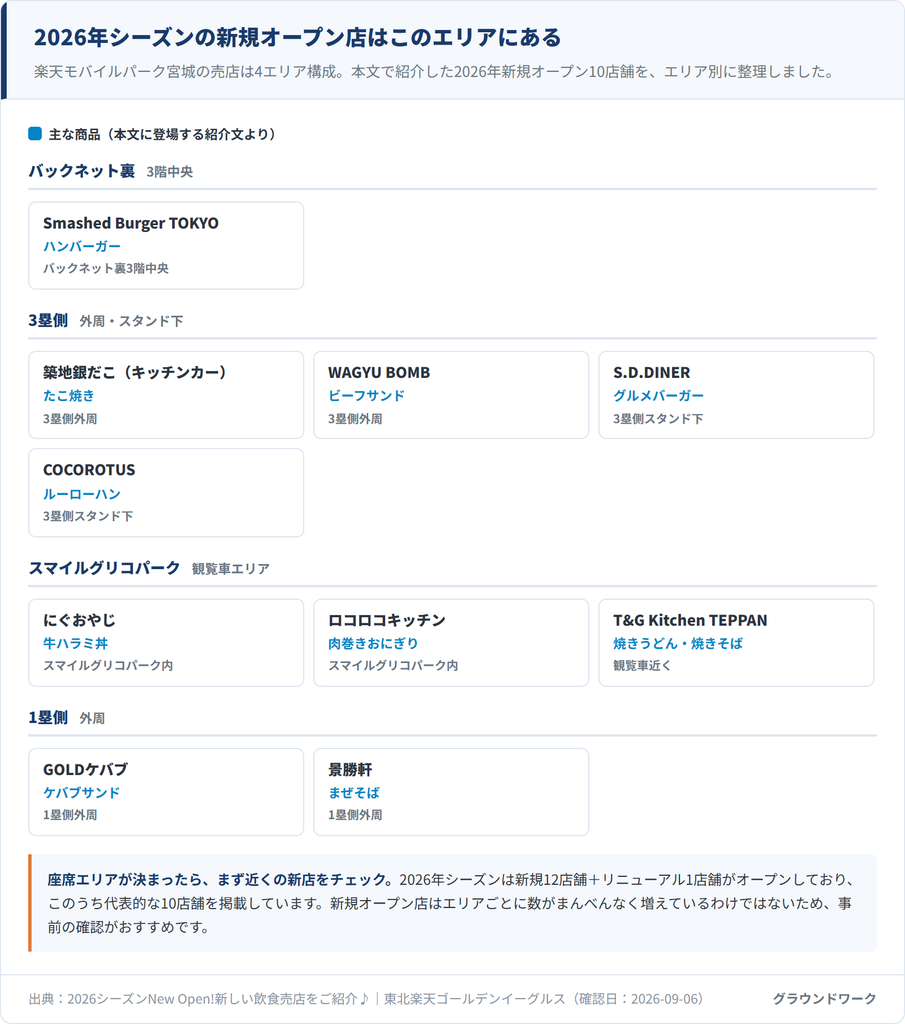Click the グルメバーガー product label
Viewport: 905px width, 1024px height.
[658, 396]
